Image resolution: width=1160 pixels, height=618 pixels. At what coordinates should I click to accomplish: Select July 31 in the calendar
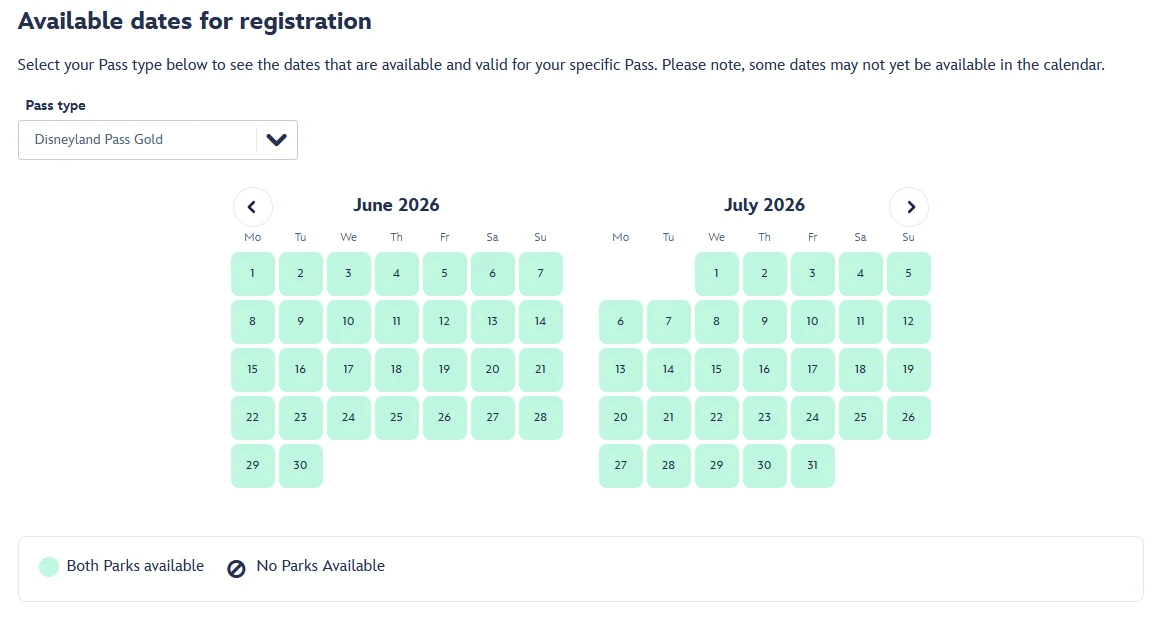813,466
